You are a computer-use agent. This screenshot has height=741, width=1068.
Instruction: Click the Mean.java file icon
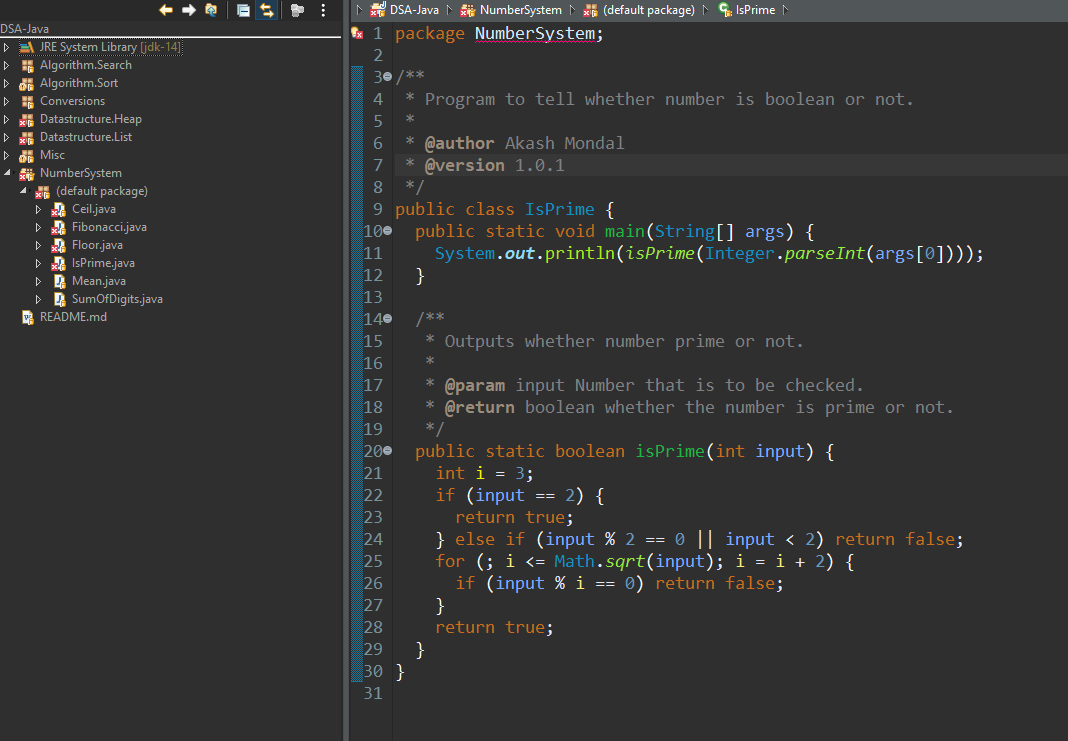[x=59, y=281]
